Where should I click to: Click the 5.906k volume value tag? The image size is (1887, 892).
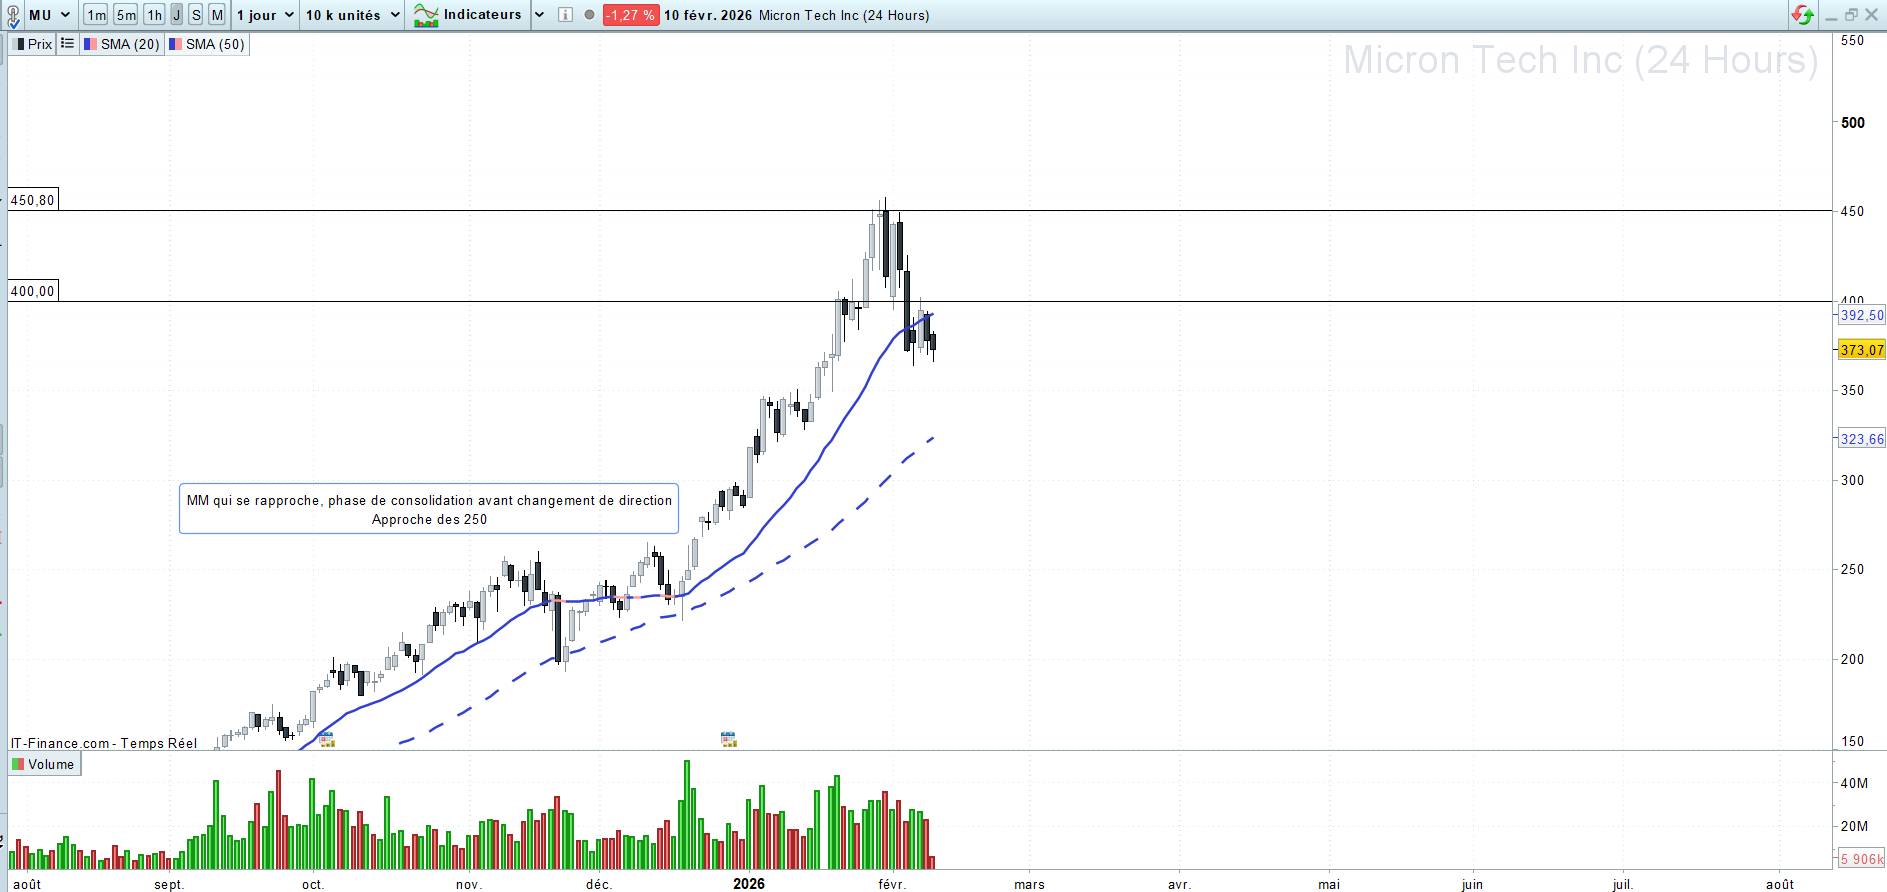pyautogui.click(x=1862, y=859)
